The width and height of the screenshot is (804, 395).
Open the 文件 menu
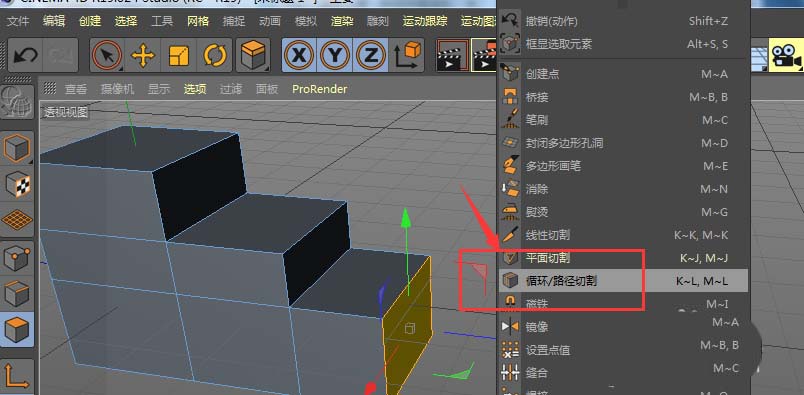[x=18, y=21]
